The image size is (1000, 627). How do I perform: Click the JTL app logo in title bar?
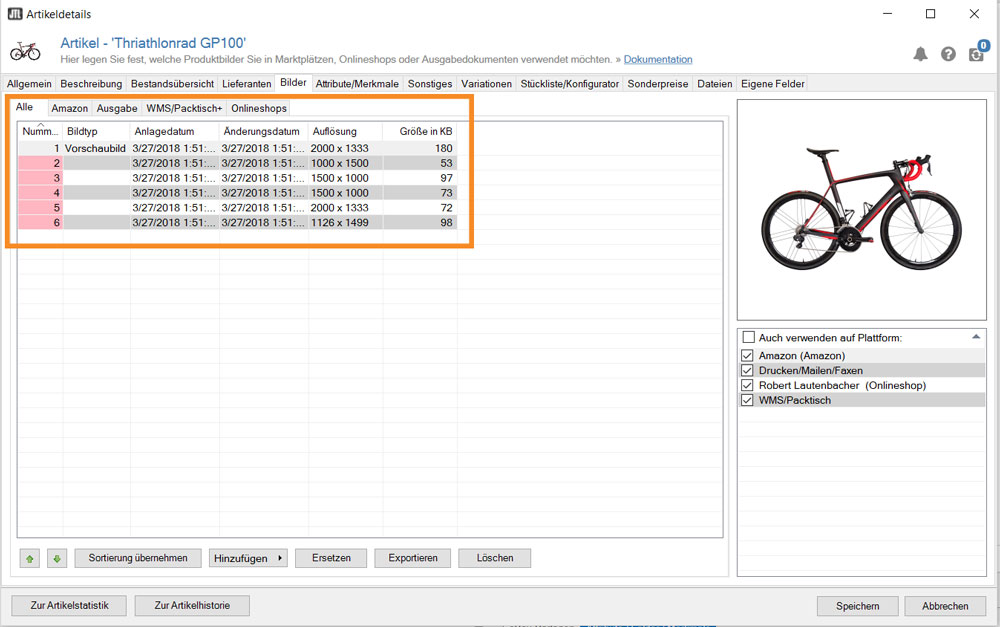pos(15,13)
